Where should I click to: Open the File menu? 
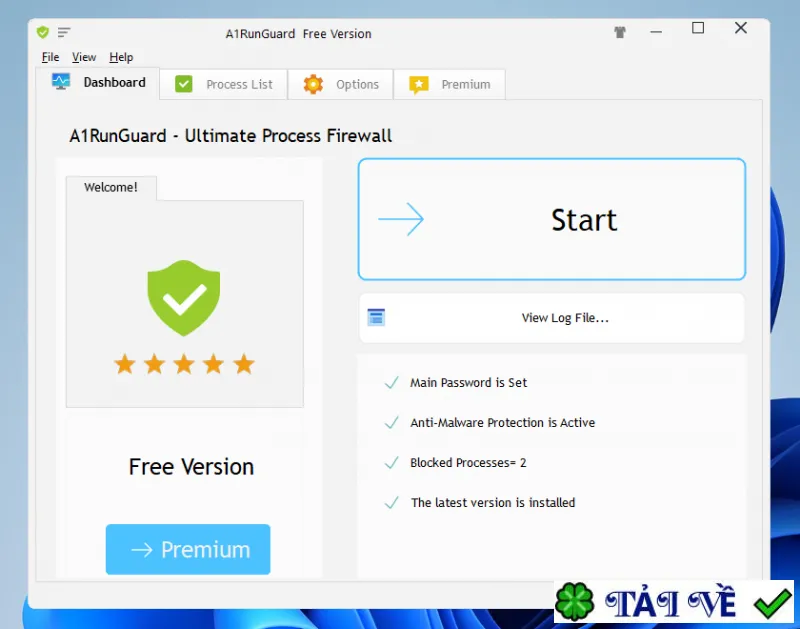[x=51, y=57]
